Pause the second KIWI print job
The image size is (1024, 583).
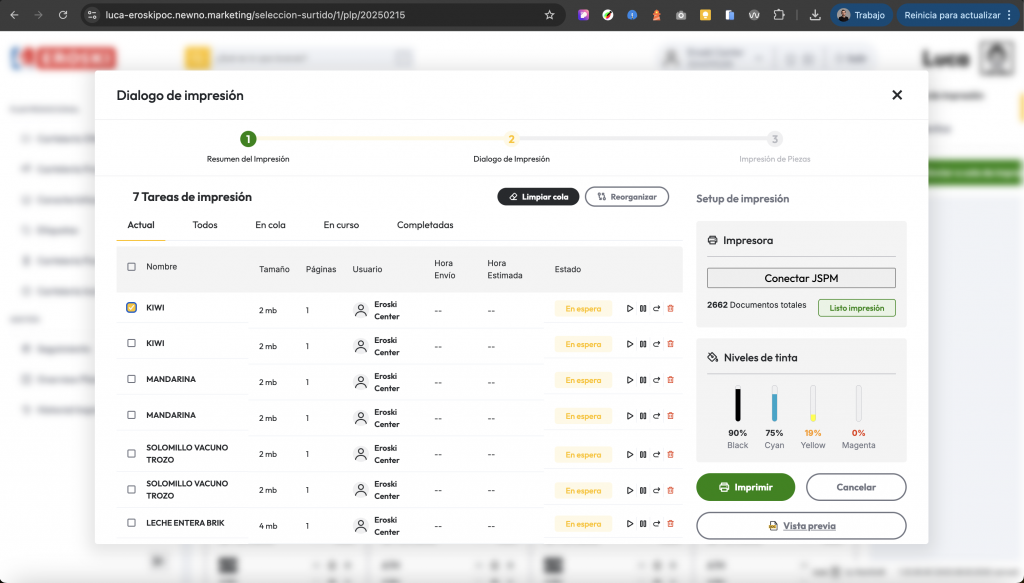[643, 344]
